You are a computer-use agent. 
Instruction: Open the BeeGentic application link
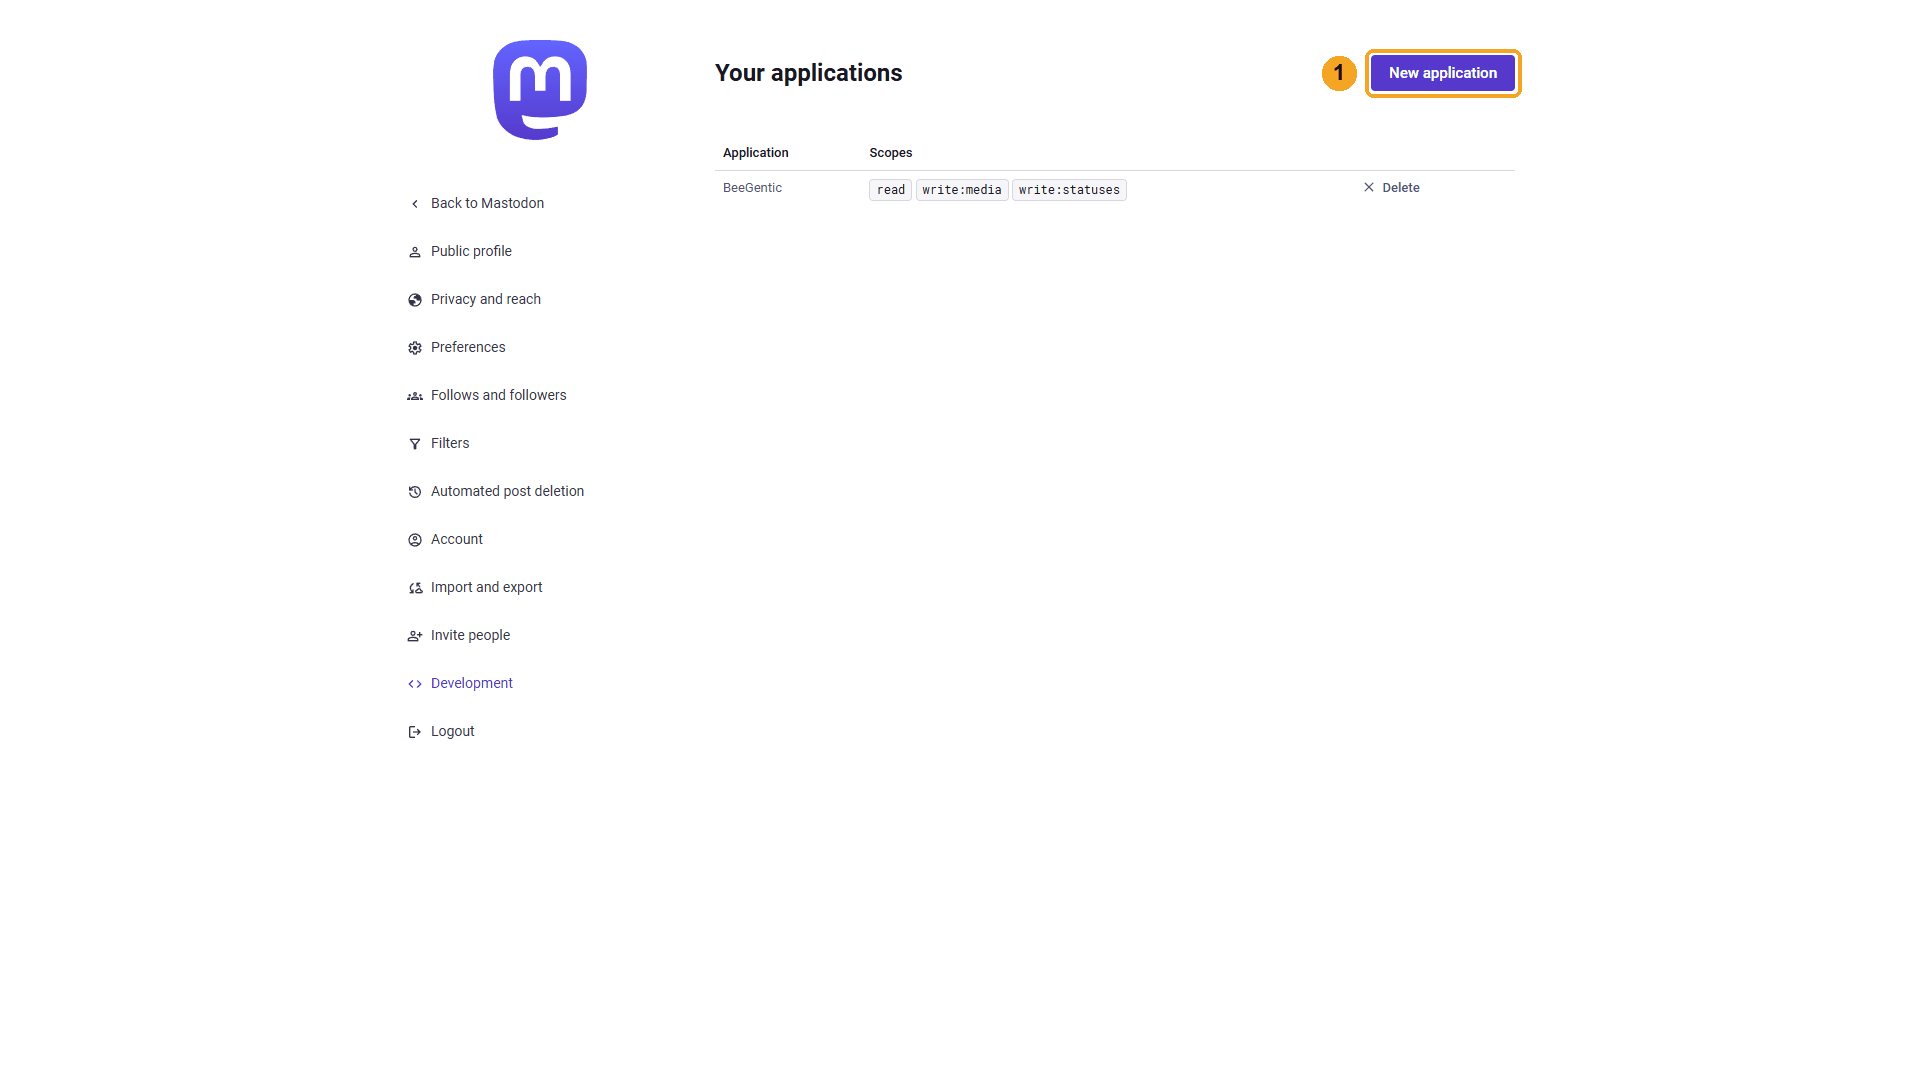[752, 188]
